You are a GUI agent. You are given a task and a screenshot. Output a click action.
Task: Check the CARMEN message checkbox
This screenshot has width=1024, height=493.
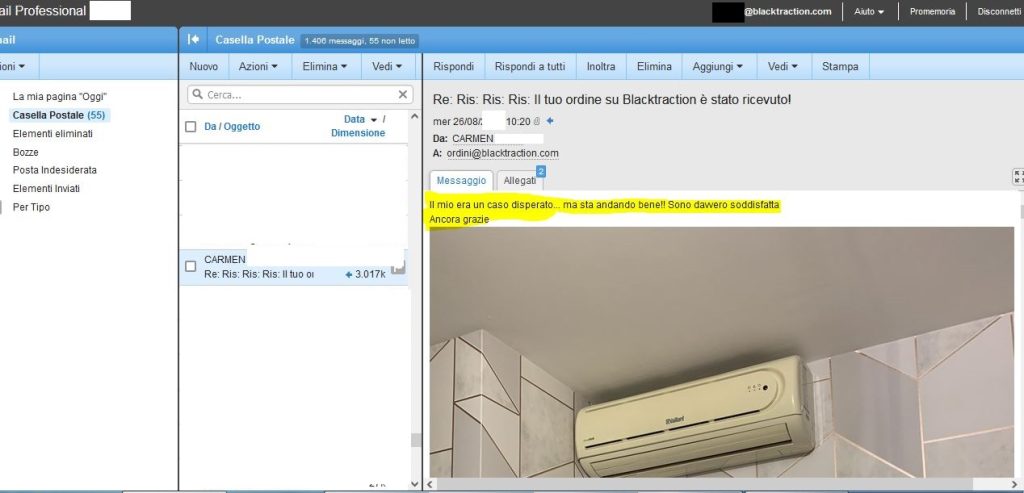[190, 266]
